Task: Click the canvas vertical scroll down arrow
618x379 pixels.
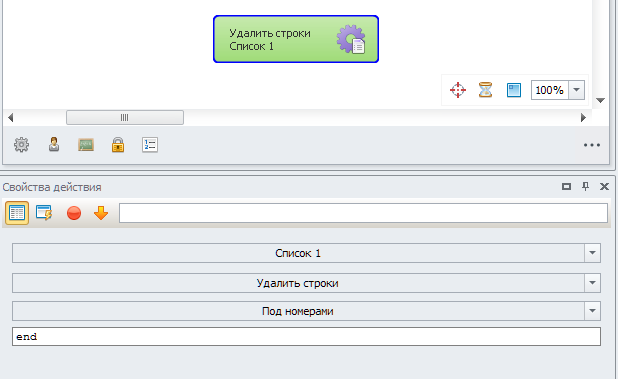Action: [600, 100]
